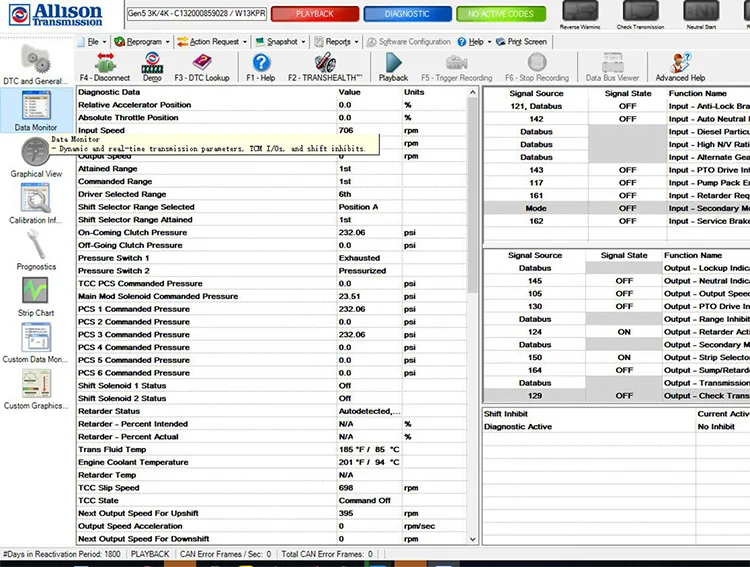Open the Custom Graphics sidebar view

click(x=35, y=389)
